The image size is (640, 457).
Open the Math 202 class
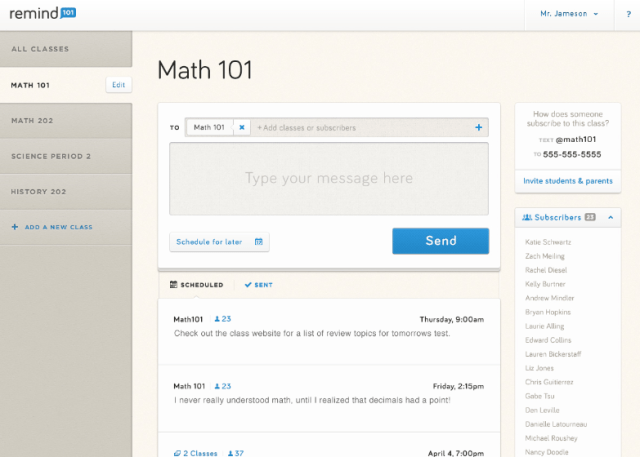point(66,120)
